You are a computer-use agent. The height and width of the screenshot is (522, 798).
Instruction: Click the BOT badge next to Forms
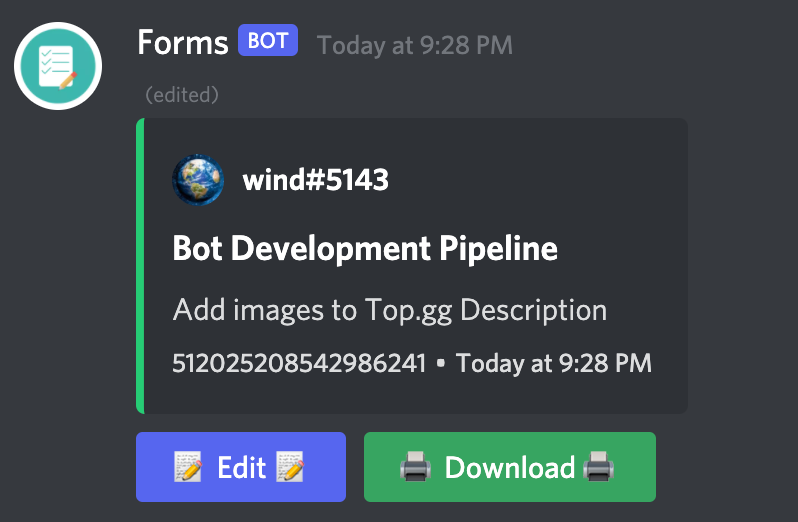pyautogui.click(x=267, y=42)
